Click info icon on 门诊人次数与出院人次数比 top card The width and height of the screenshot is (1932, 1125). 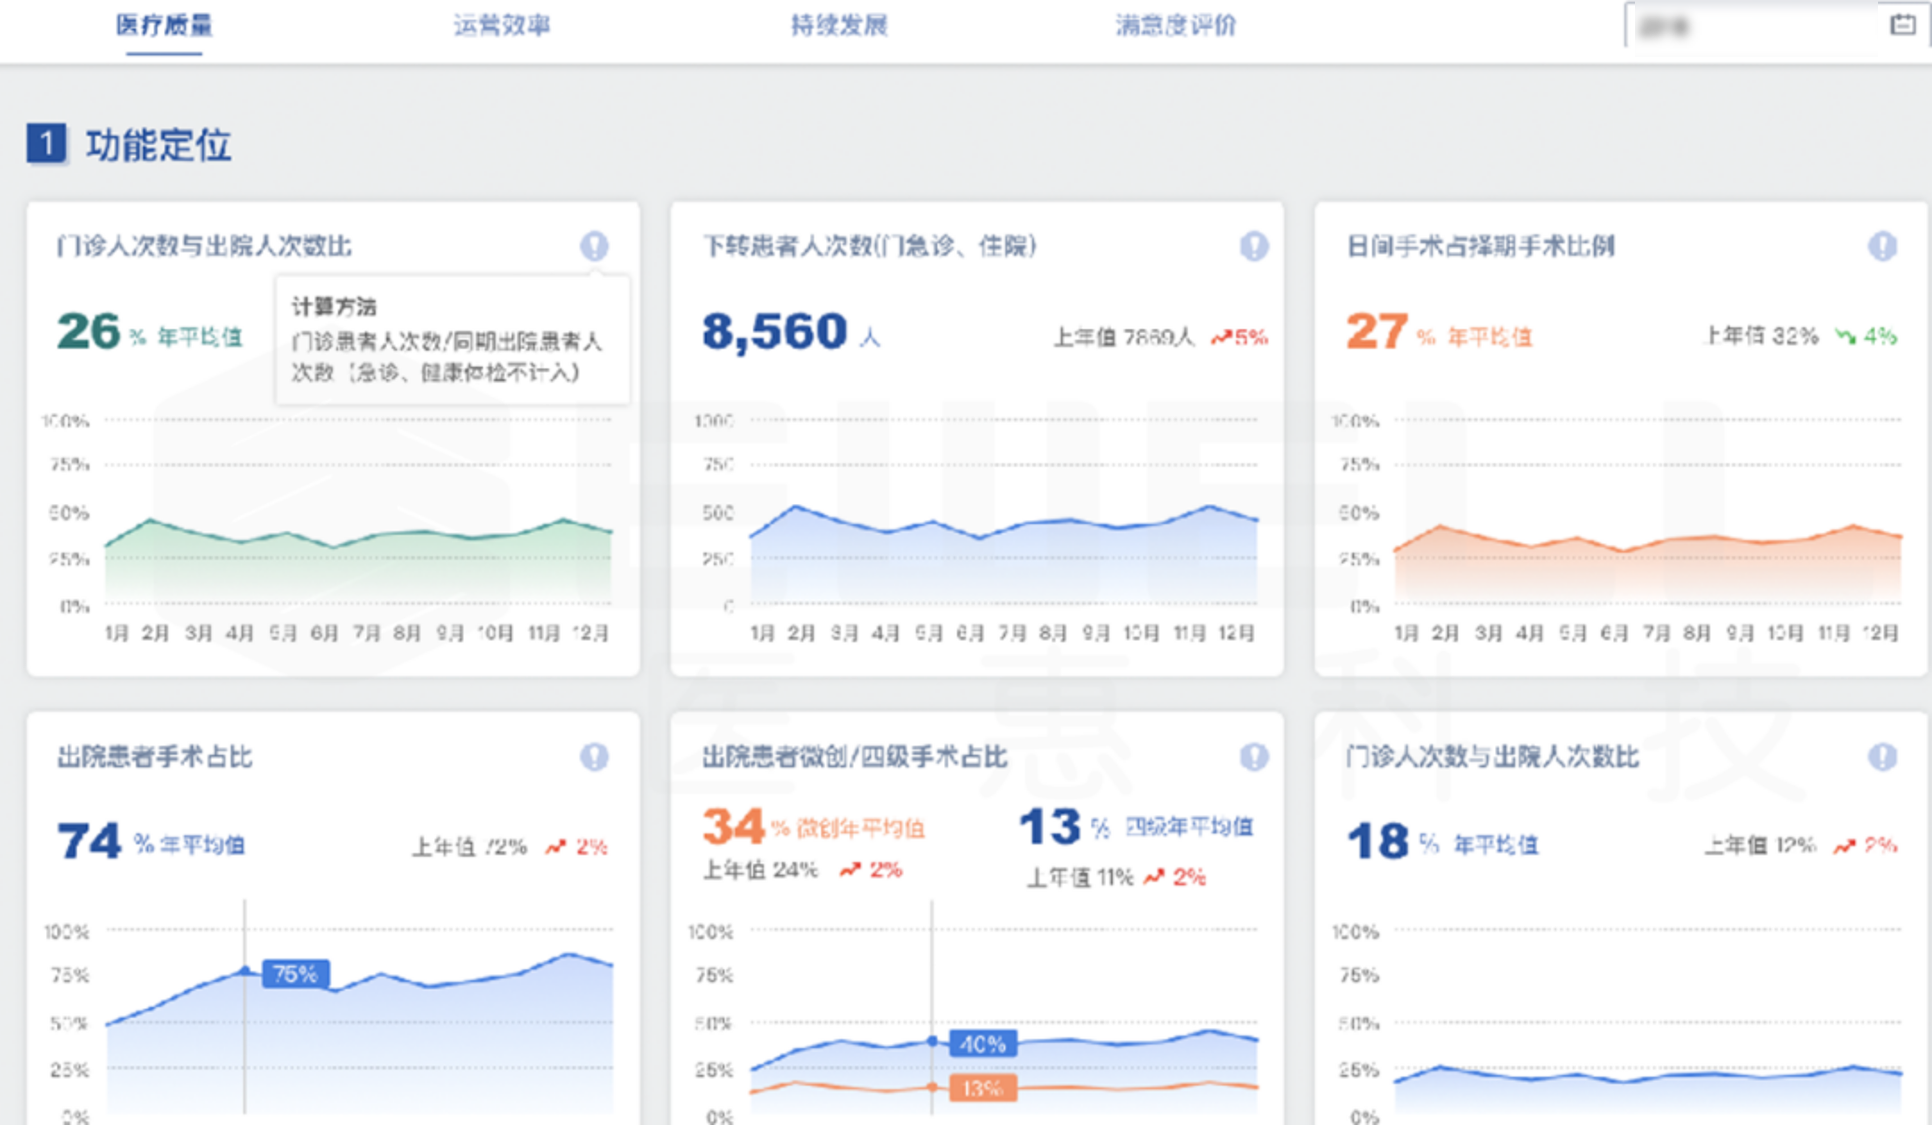(594, 246)
